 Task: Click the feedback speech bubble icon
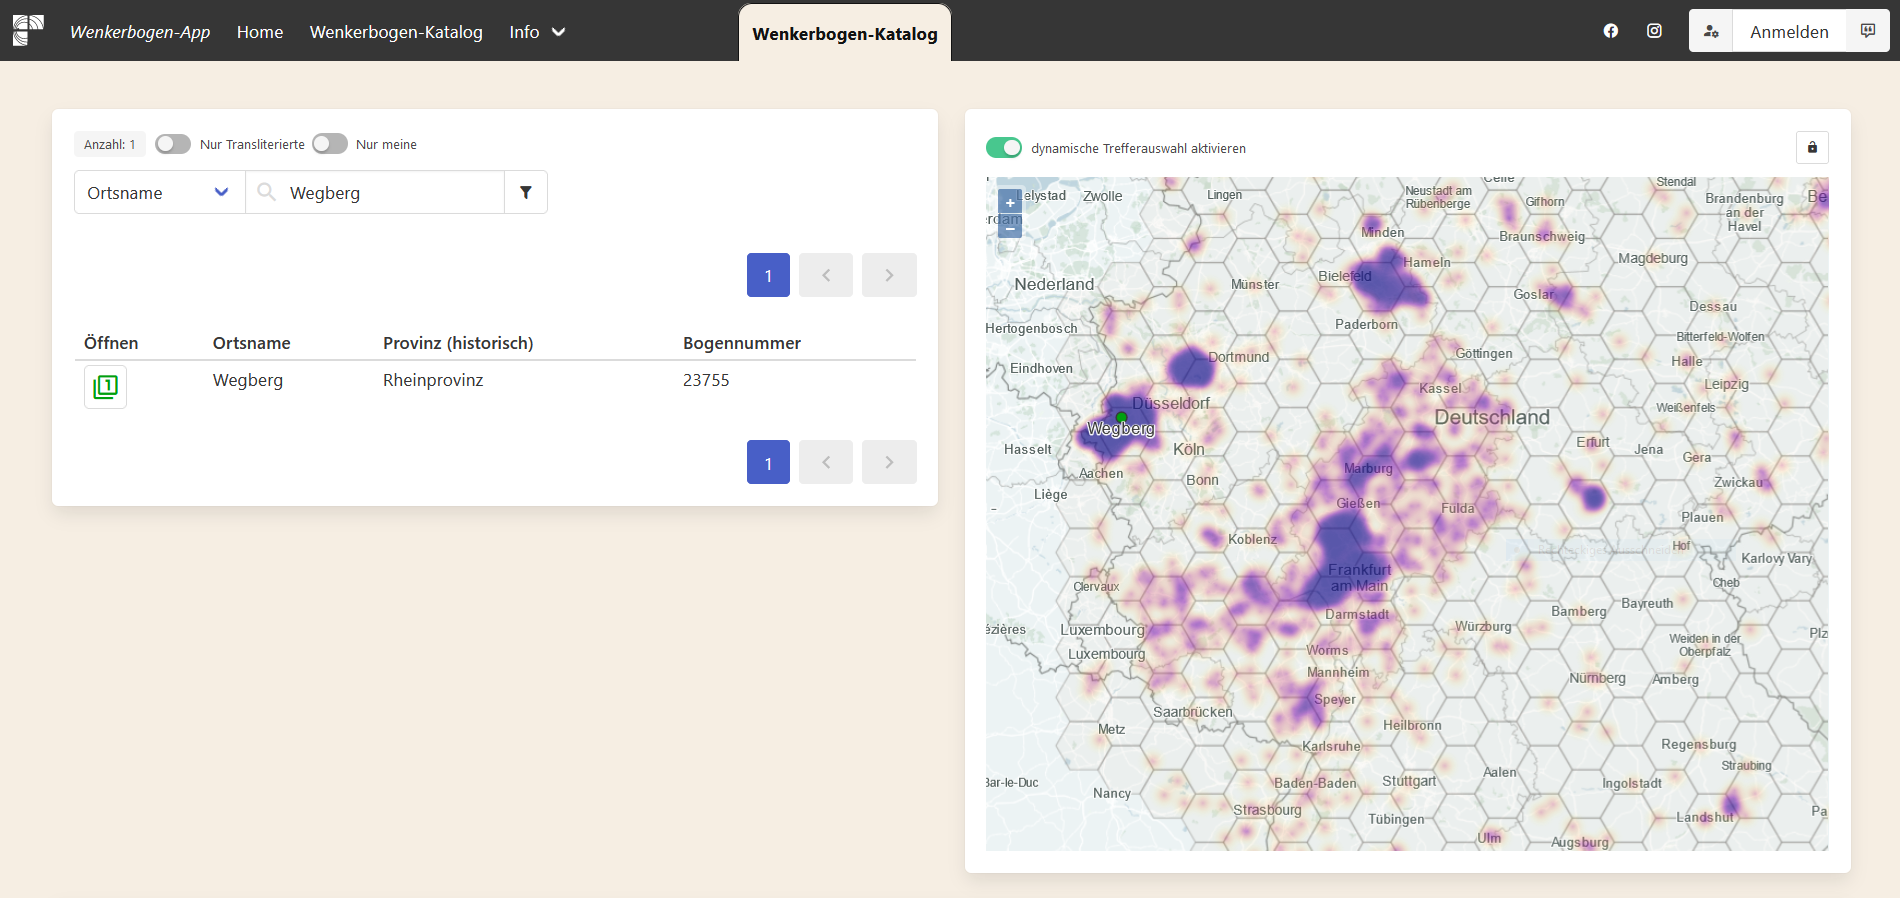(1867, 31)
